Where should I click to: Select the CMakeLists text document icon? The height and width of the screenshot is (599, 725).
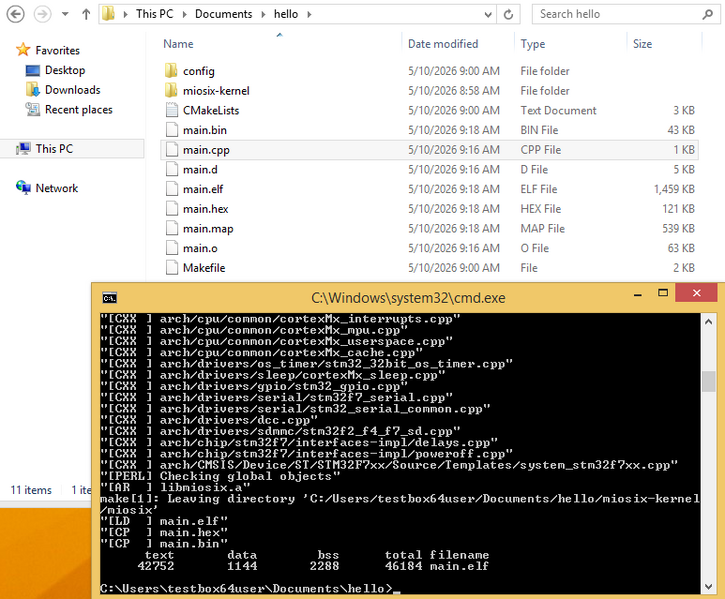(x=172, y=110)
